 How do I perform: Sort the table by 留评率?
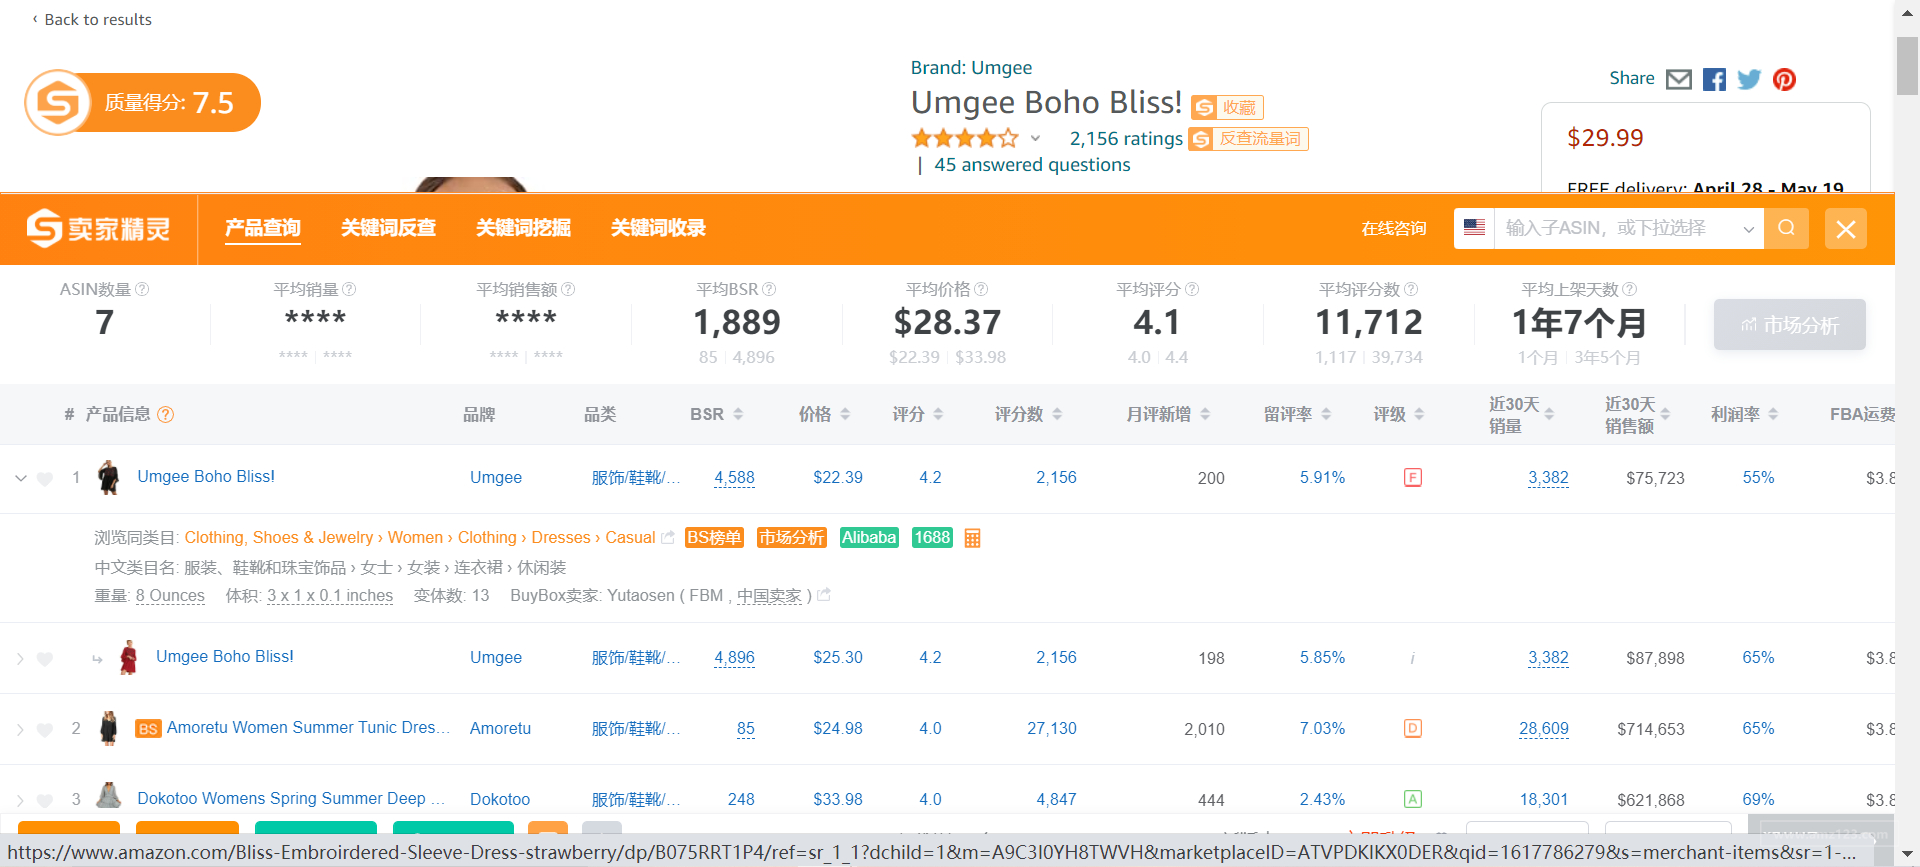coord(1326,414)
